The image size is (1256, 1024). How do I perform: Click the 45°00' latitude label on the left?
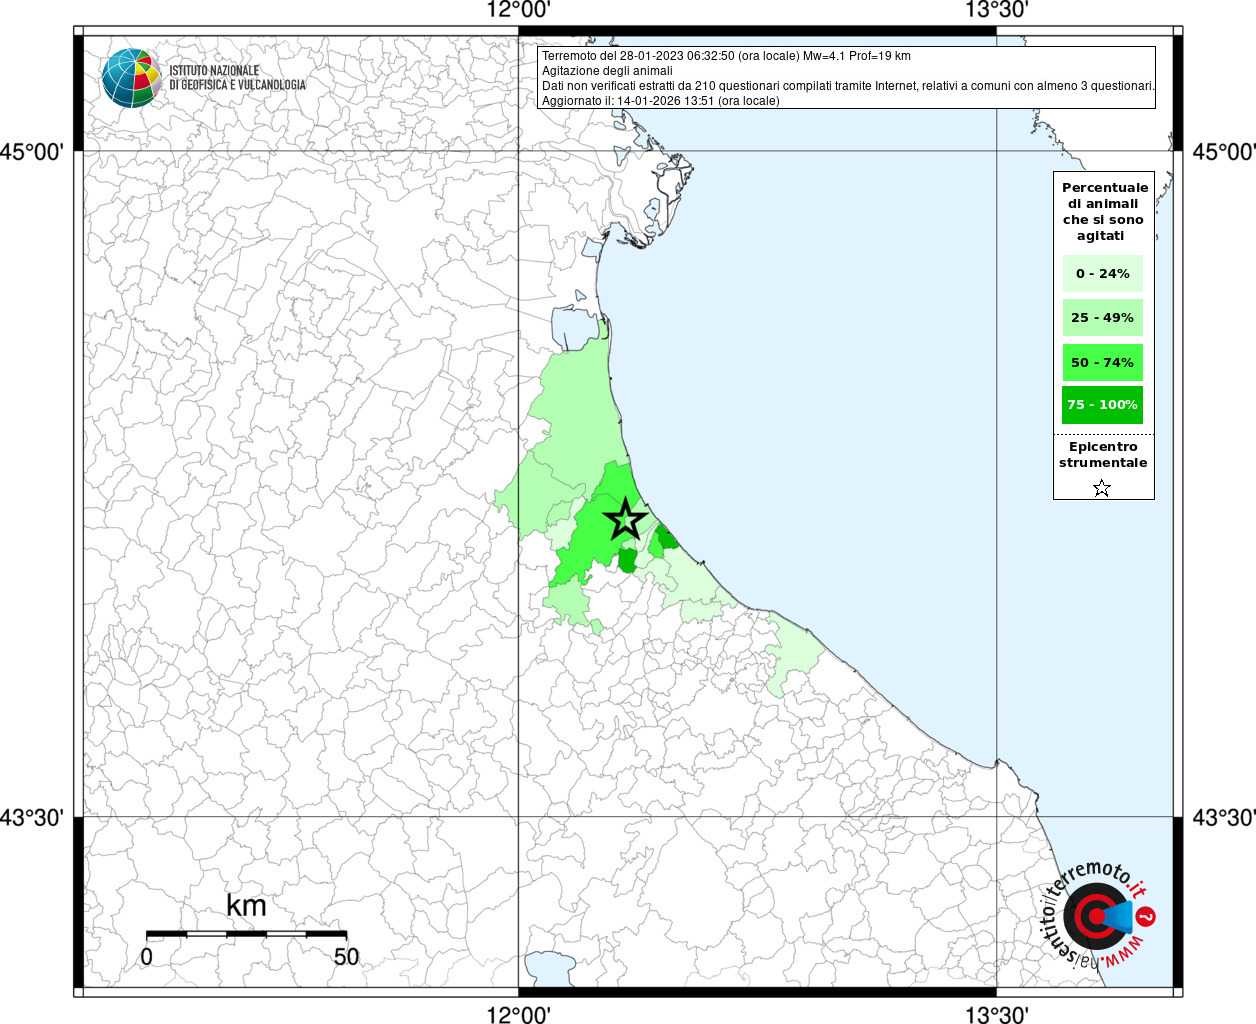(x=32, y=152)
